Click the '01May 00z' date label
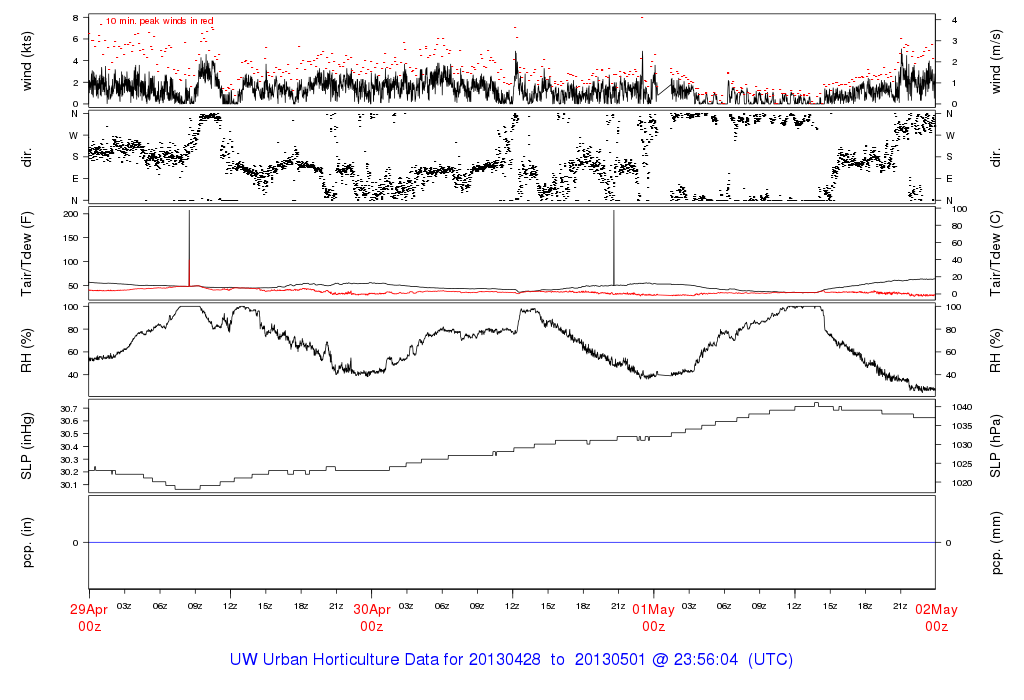1024x700 pixels. [x=653, y=618]
